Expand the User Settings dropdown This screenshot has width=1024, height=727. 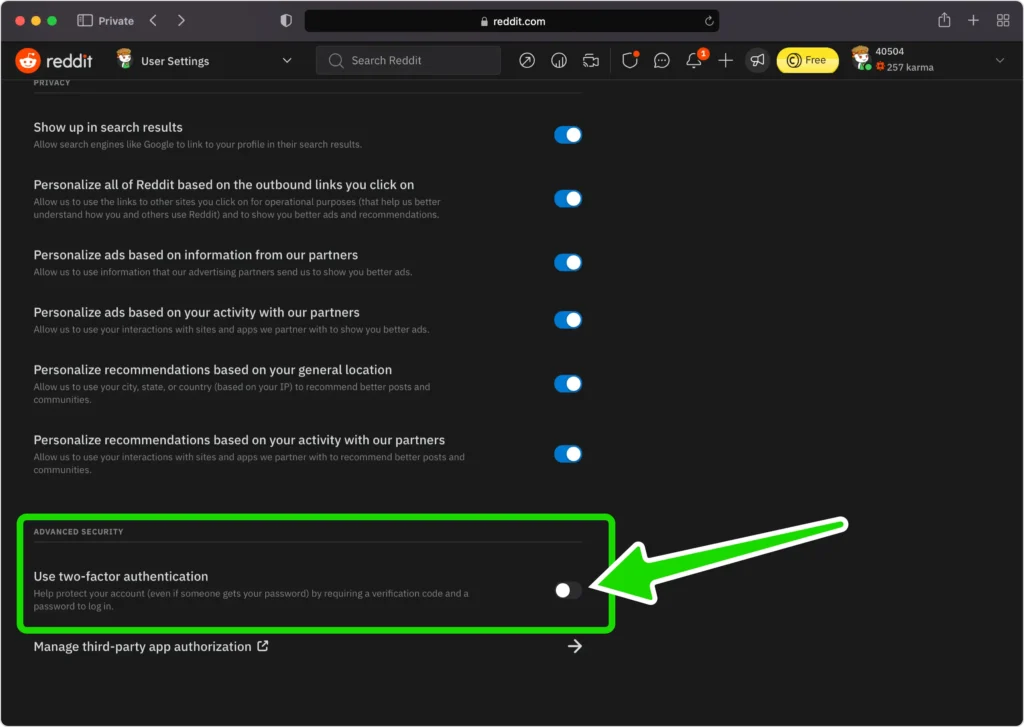(287, 61)
